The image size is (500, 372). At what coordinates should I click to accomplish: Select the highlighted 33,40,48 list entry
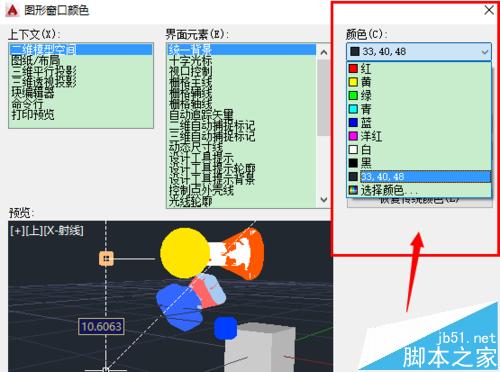(x=419, y=176)
